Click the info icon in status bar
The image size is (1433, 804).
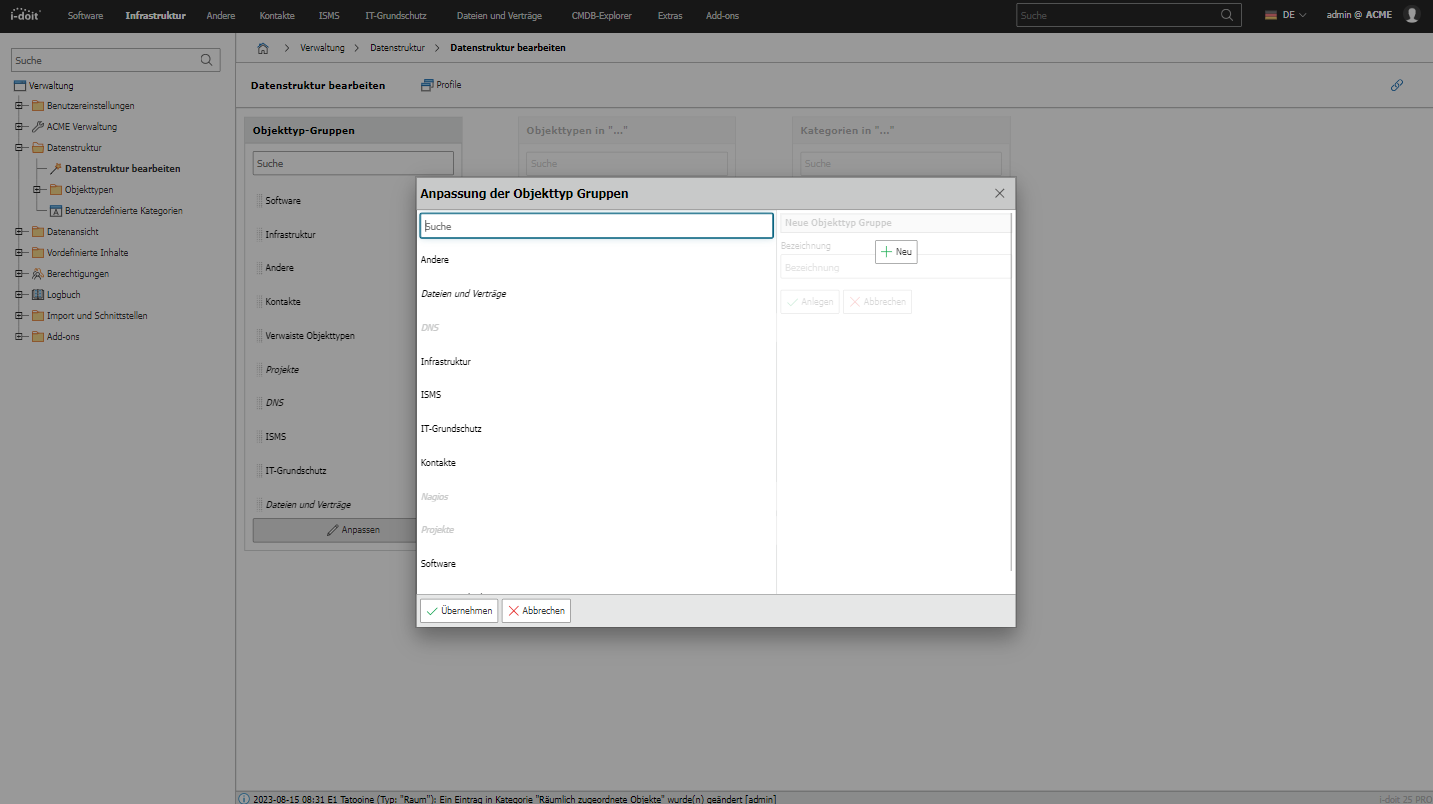[244, 799]
